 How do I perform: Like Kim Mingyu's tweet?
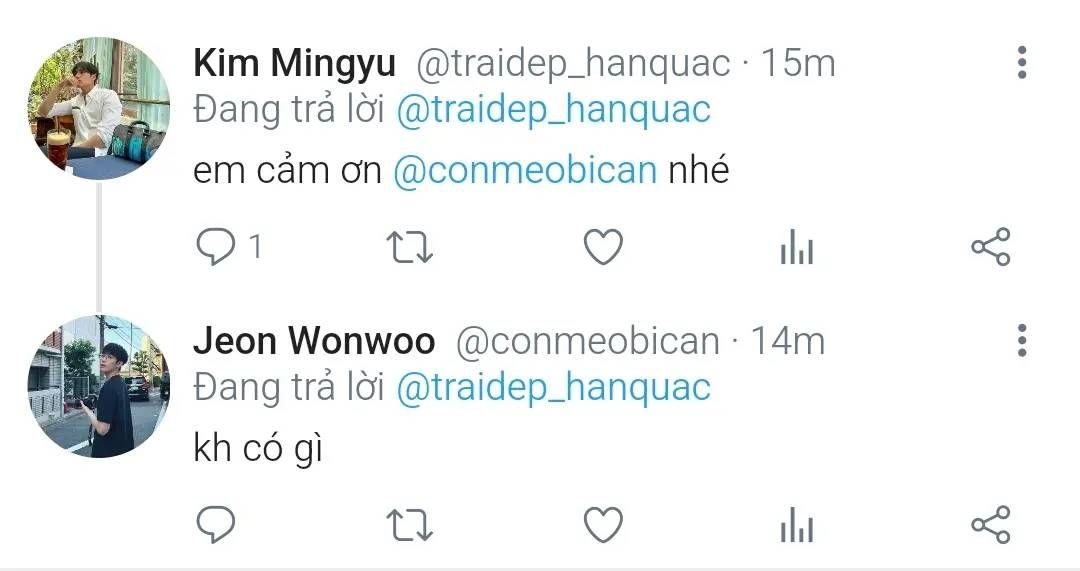(x=603, y=247)
